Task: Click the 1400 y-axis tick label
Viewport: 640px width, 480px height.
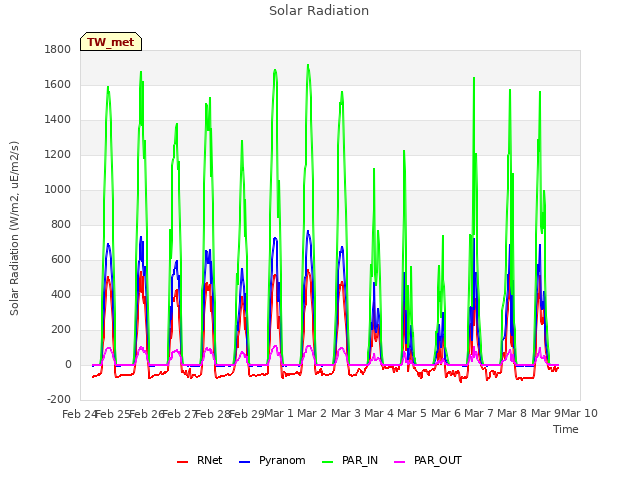Action: 58,120
